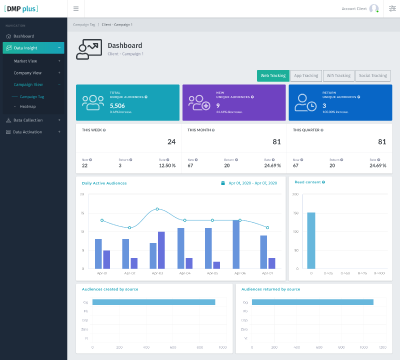The width and height of the screenshot is (400, 360).
Task: Open the hamburger menu icon
Action: click(76, 9)
